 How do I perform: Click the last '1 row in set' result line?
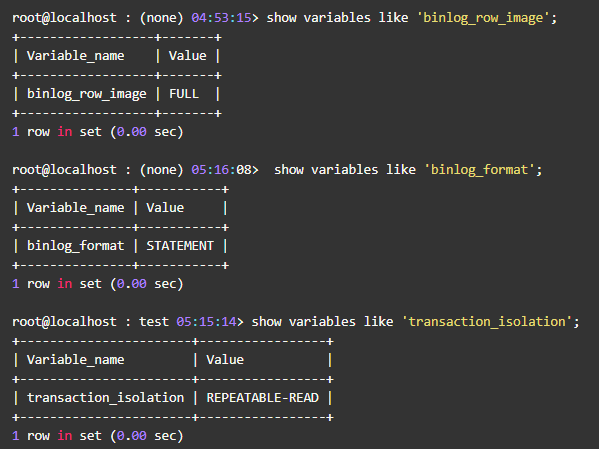tap(98, 436)
